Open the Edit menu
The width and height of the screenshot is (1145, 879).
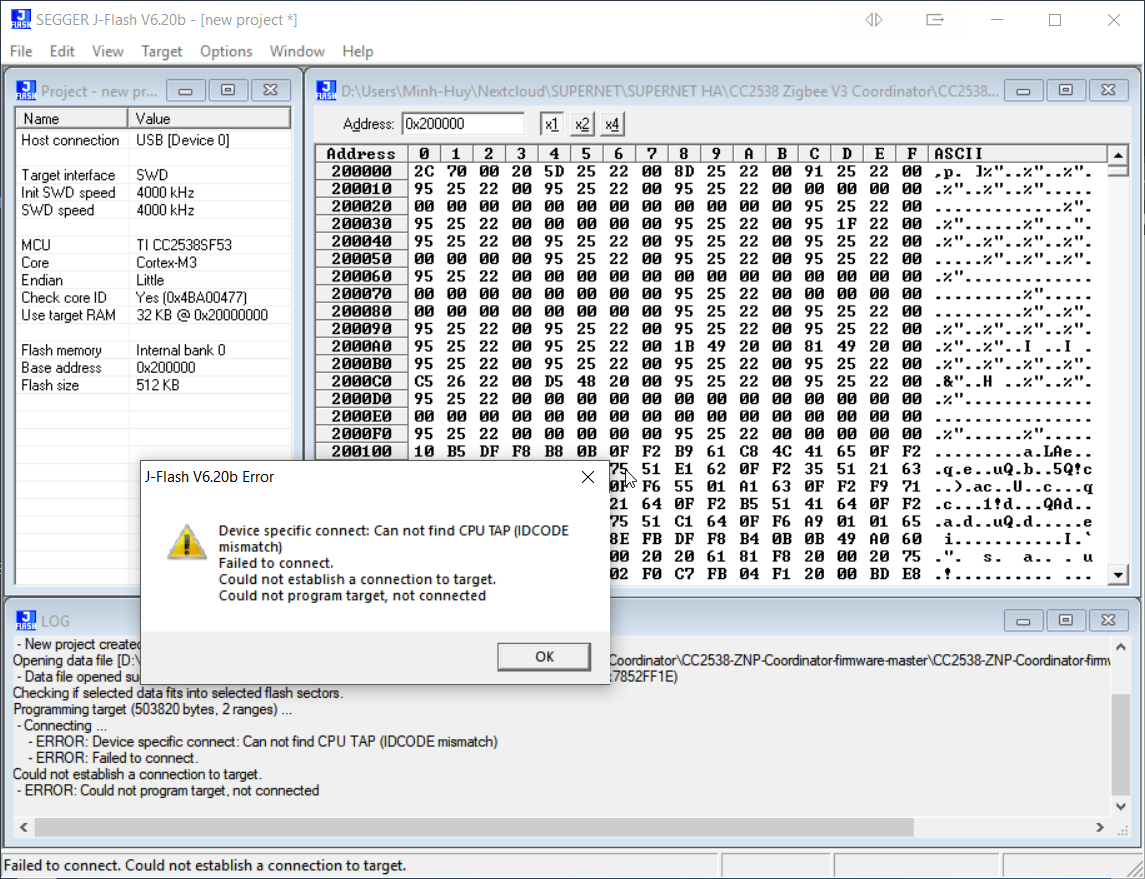[62, 51]
